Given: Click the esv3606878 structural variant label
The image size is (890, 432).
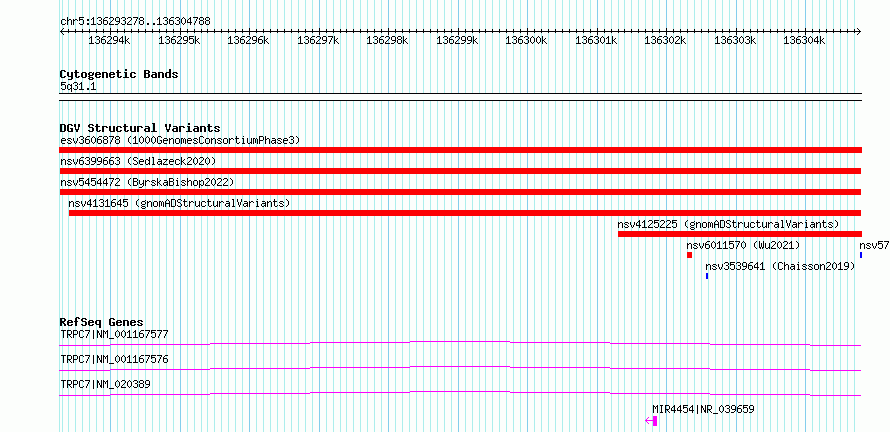Looking at the screenshot, I should [x=180, y=140].
